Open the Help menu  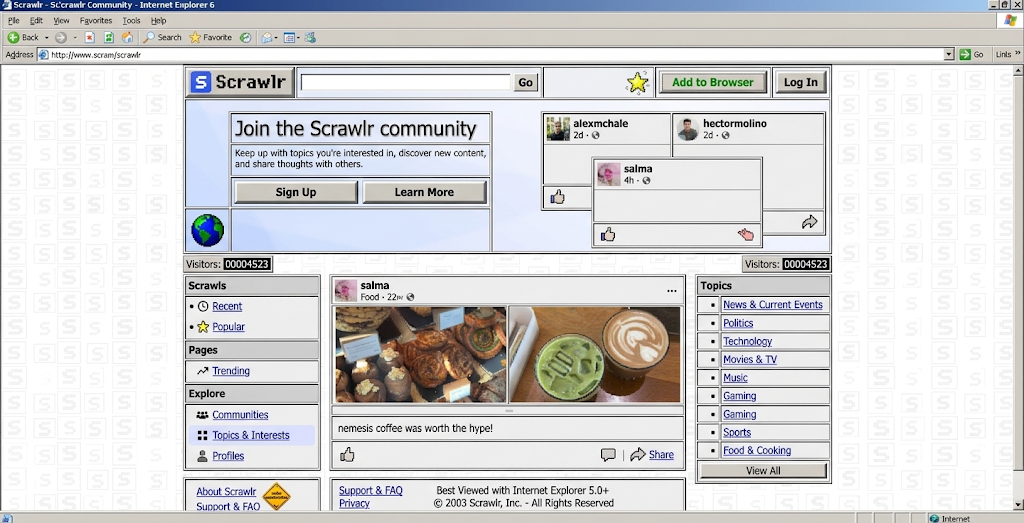coord(159,21)
